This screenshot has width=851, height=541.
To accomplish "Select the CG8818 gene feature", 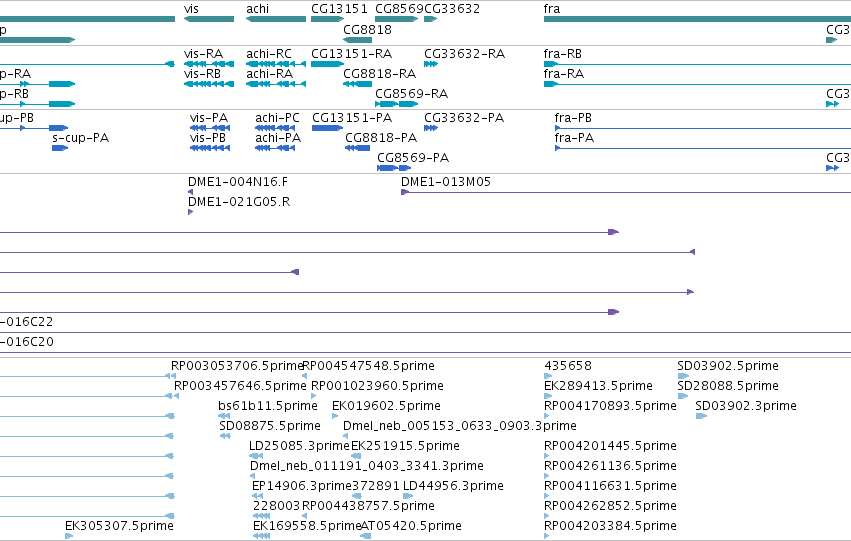I will point(358,40).
